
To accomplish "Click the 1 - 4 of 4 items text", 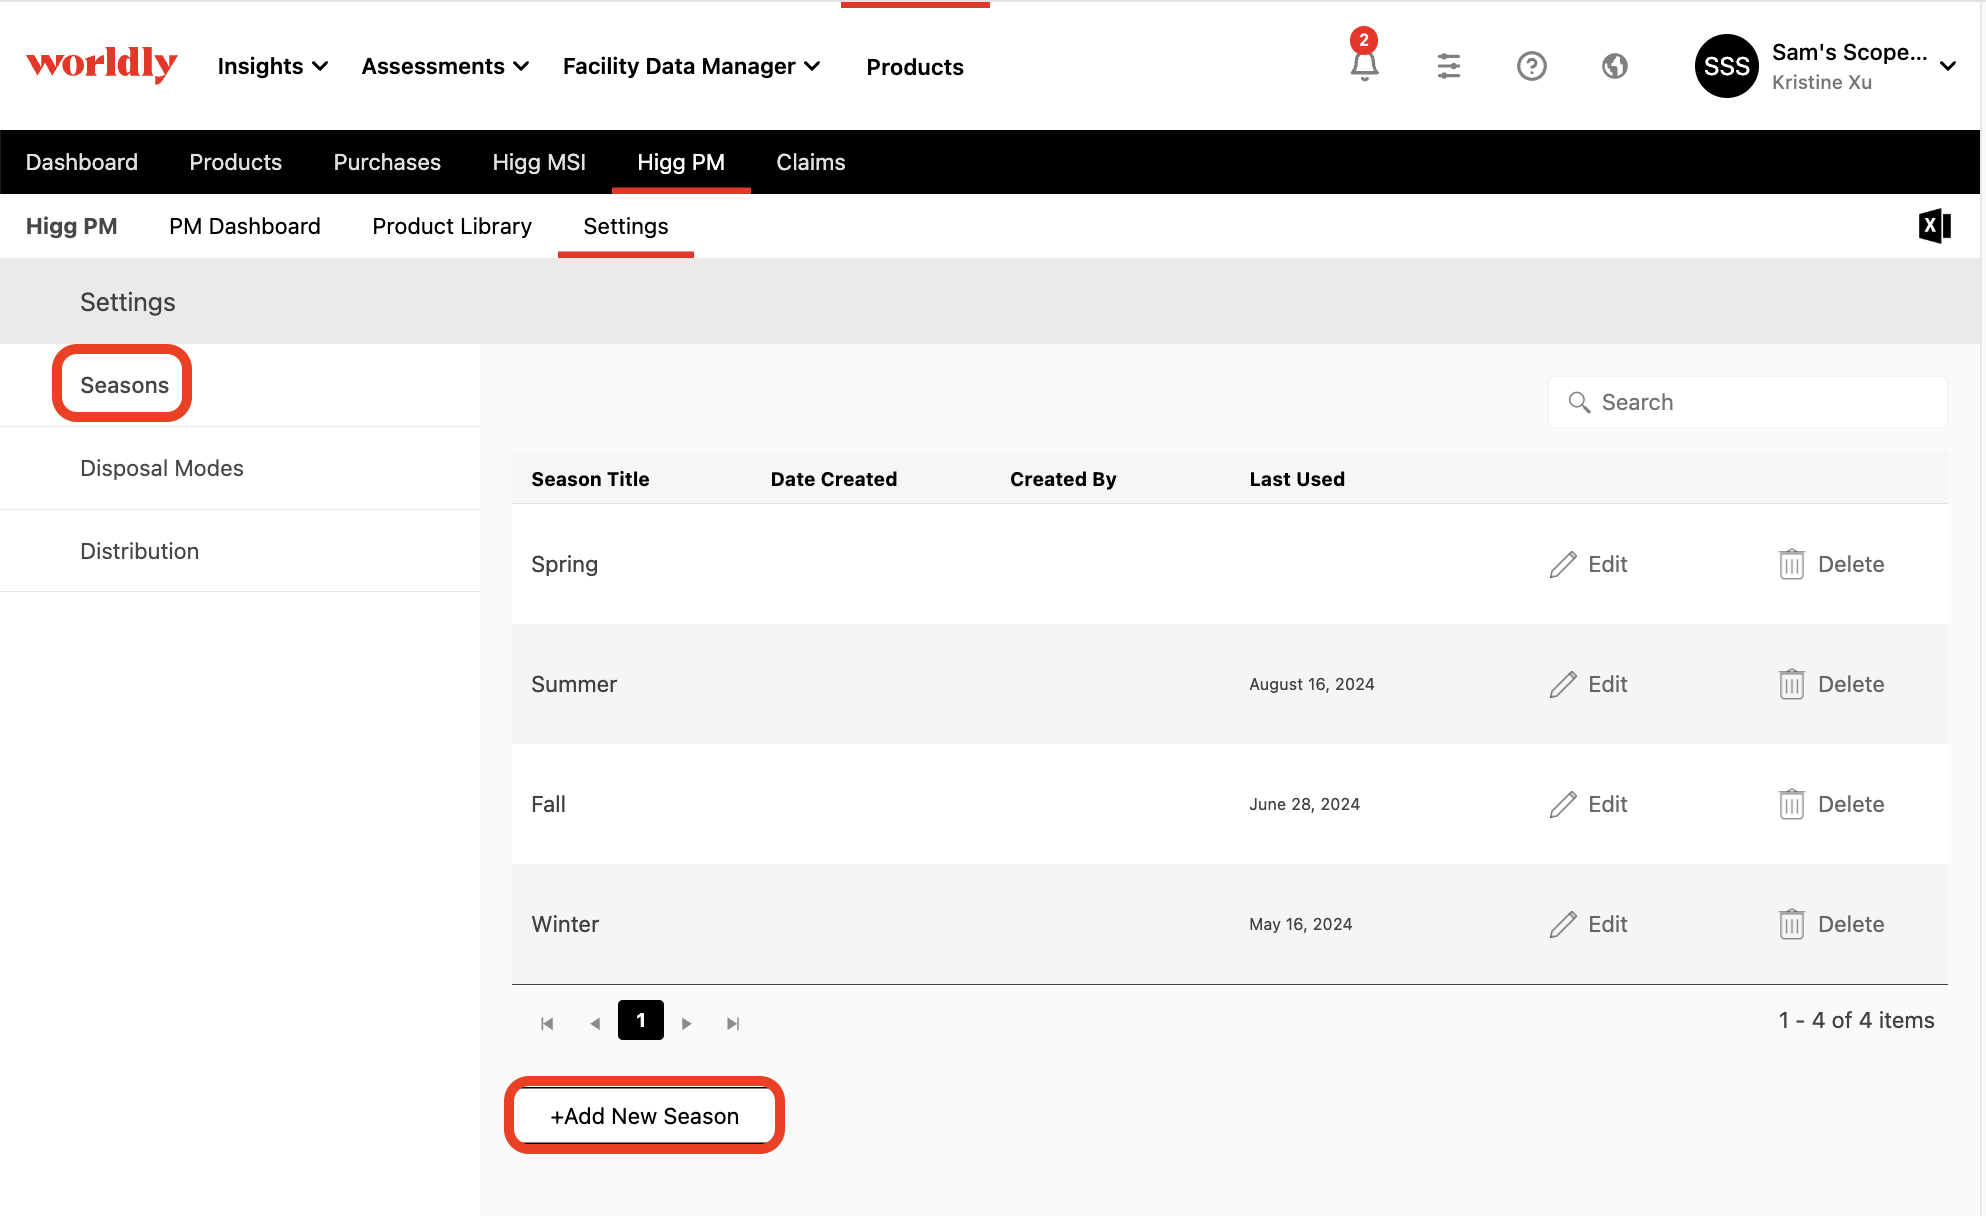I will pos(1856,1020).
